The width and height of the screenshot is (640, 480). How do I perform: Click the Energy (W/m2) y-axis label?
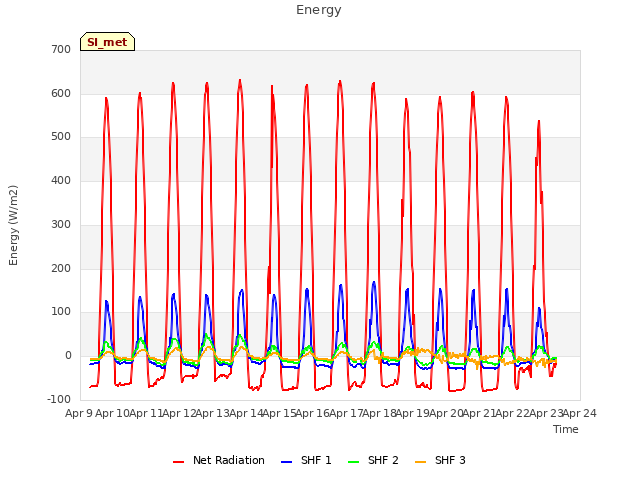coord(13,225)
